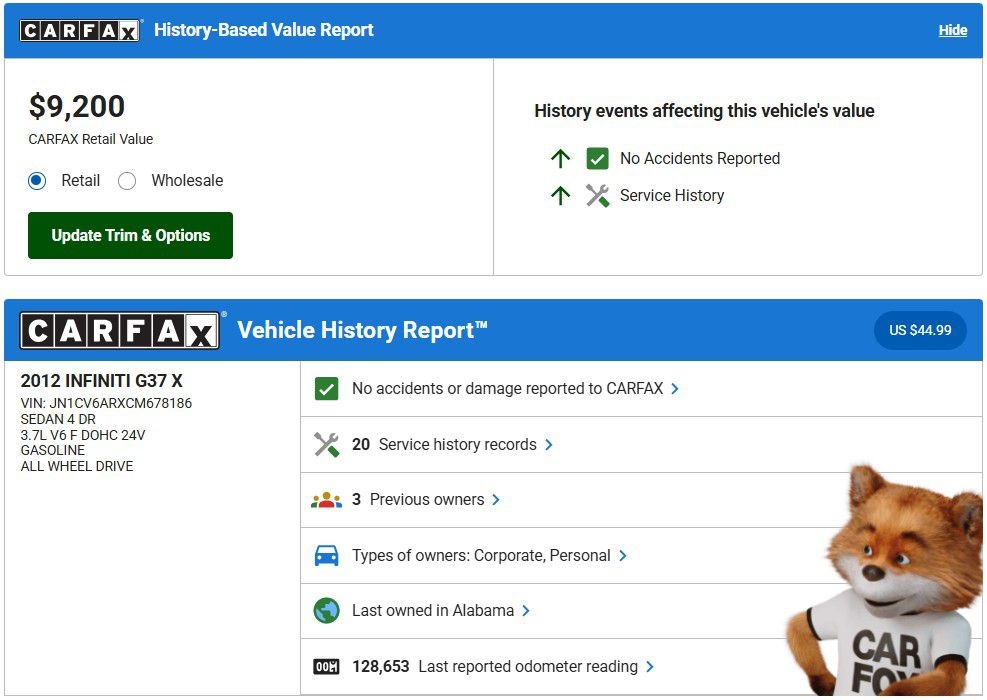Expand the 3 Previous owners chevron
The height and width of the screenshot is (700, 987).
(x=496, y=500)
